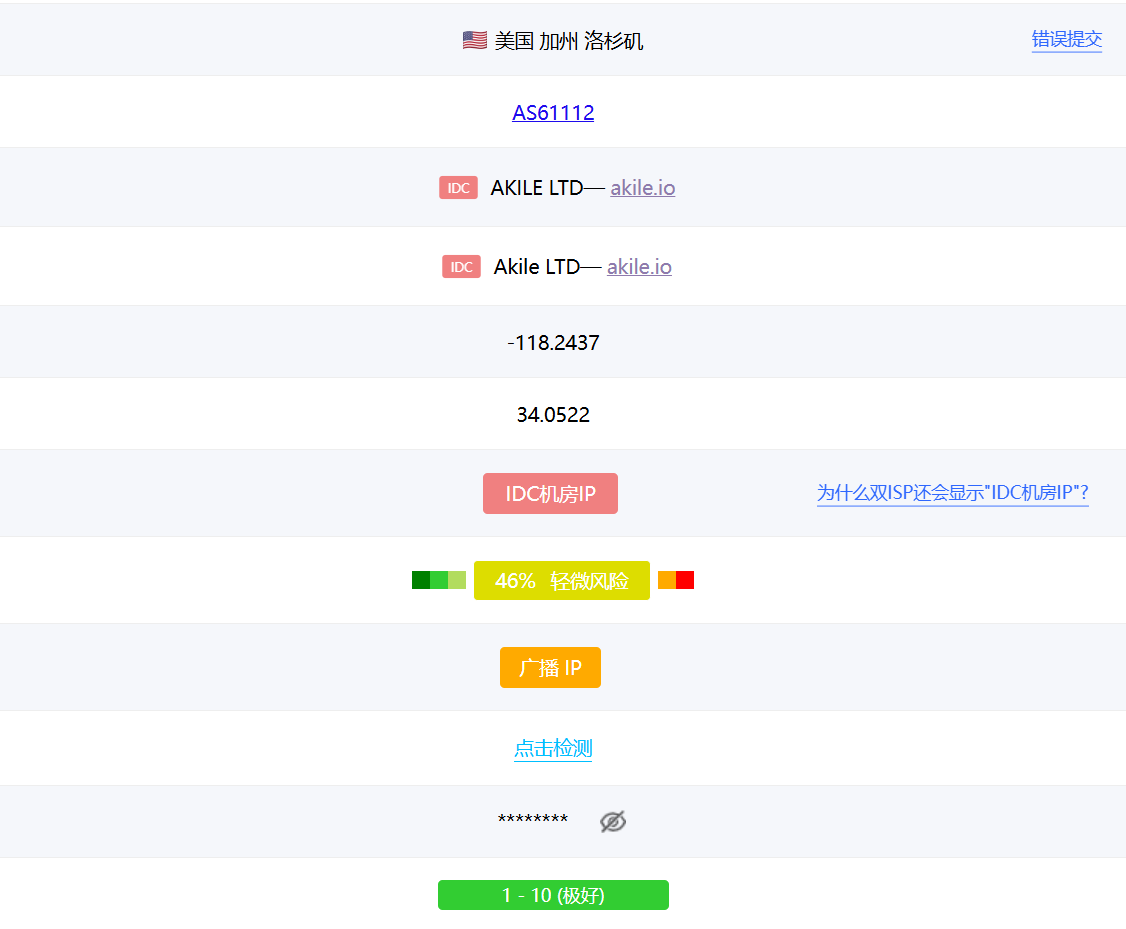This screenshot has height=929, width=1126.
Task: Click the dark green risk bar segment
Action: tap(420, 580)
